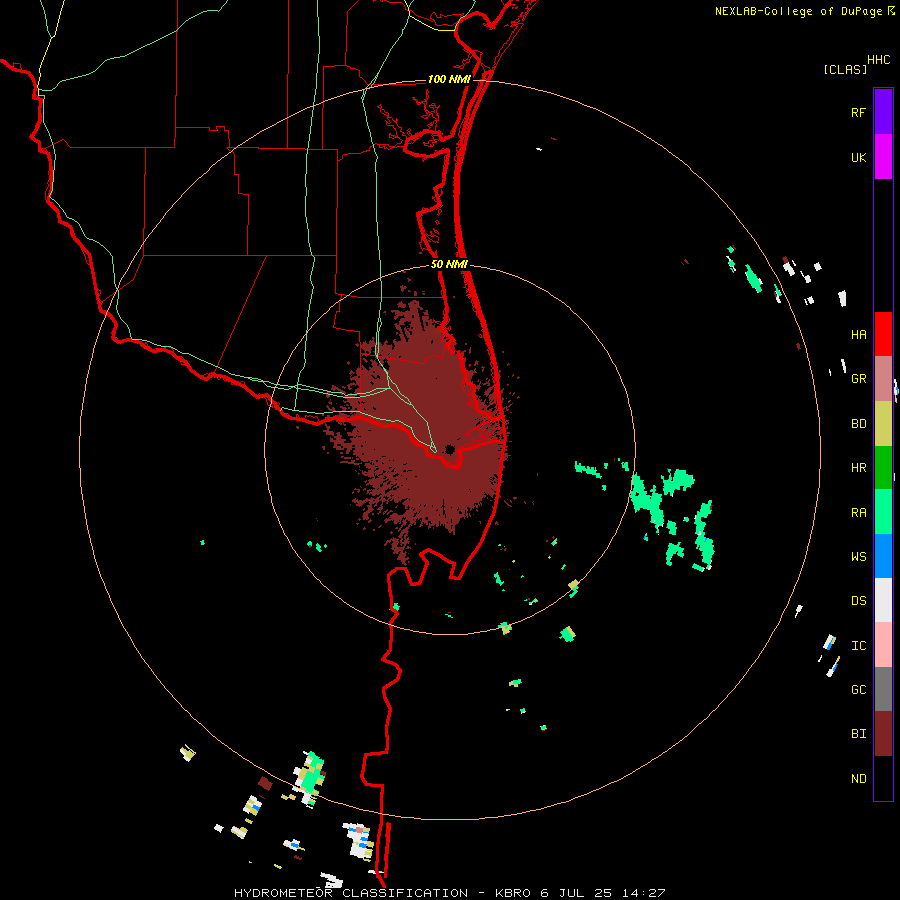Click the "HR" legend label
The image size is (900, 900).
point(858,468)
